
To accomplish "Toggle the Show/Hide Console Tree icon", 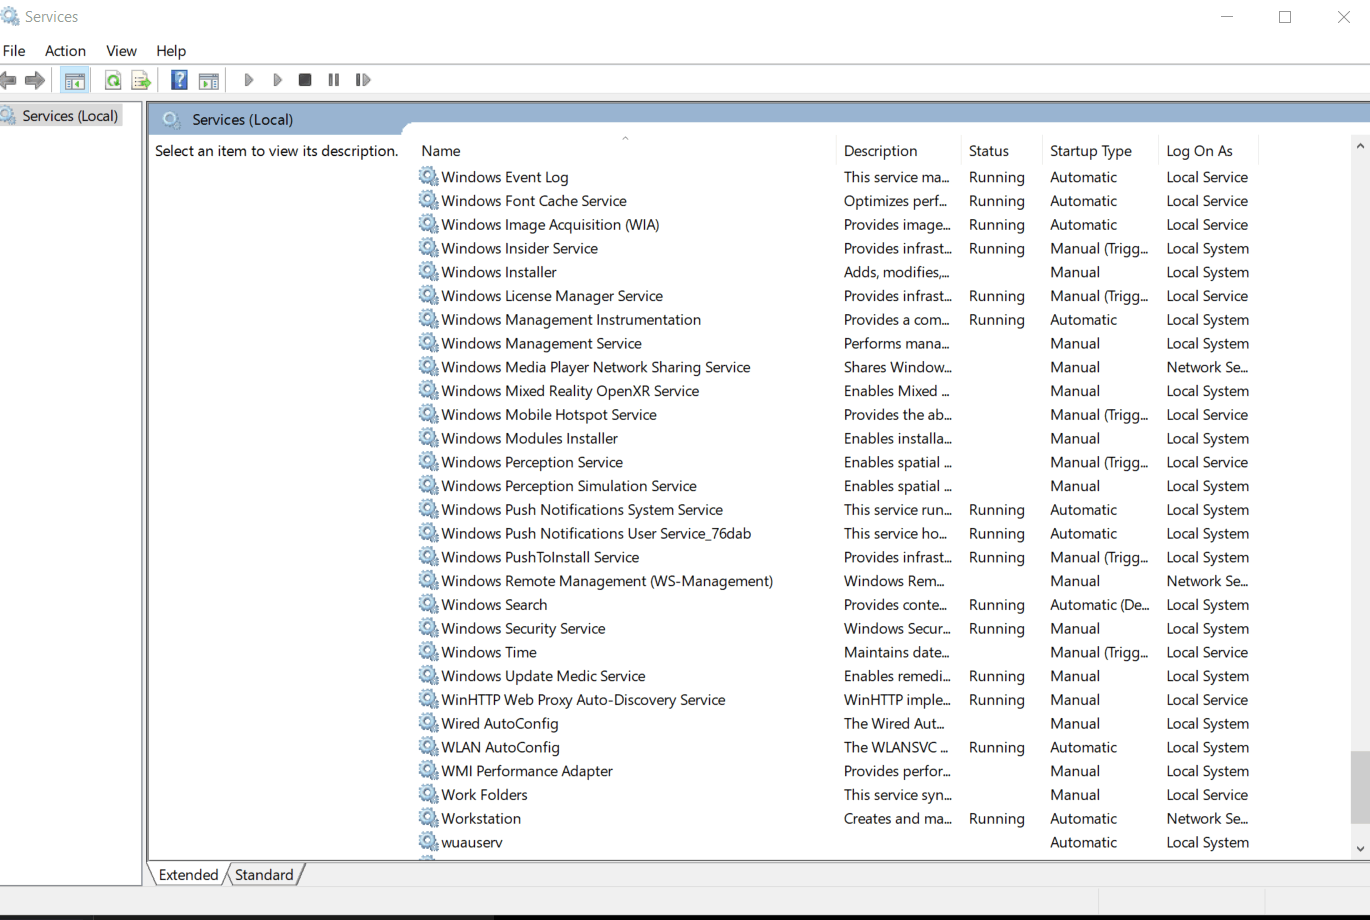I will 75,80.
